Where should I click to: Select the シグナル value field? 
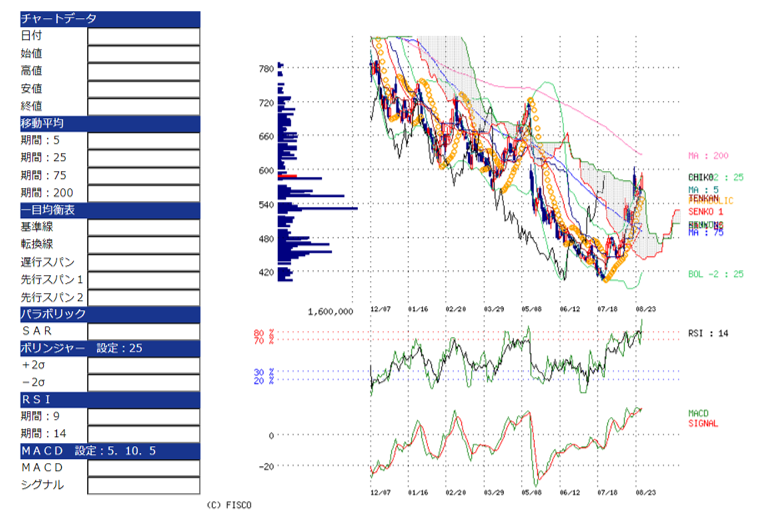point(143,486)
